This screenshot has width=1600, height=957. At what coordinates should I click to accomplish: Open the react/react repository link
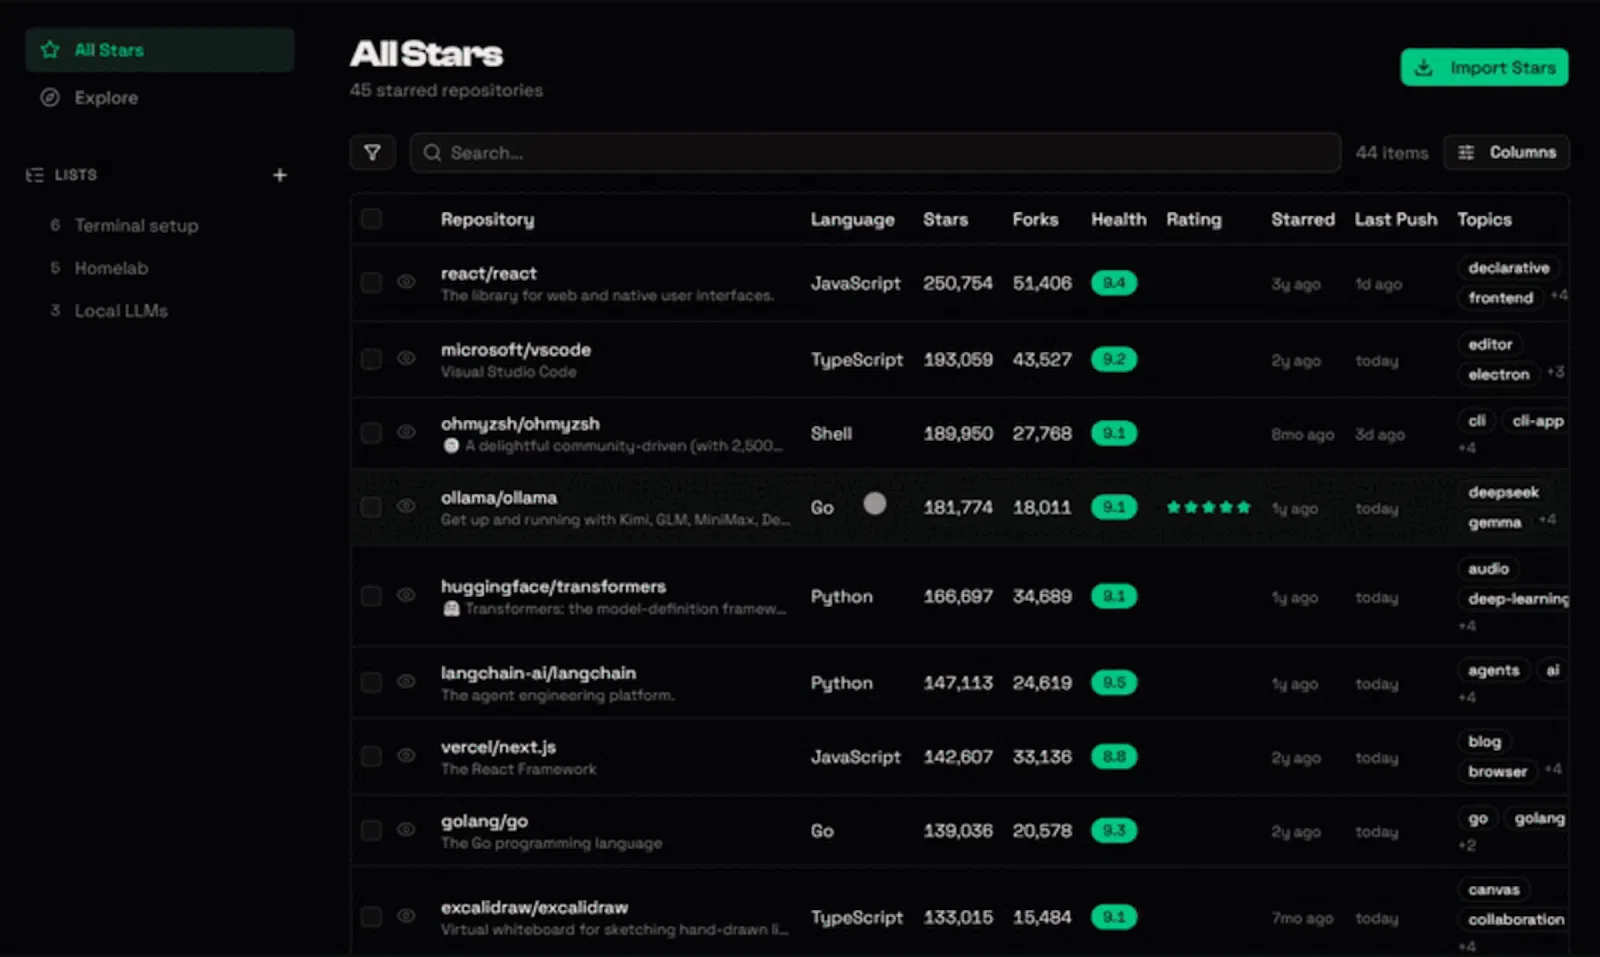489,274
